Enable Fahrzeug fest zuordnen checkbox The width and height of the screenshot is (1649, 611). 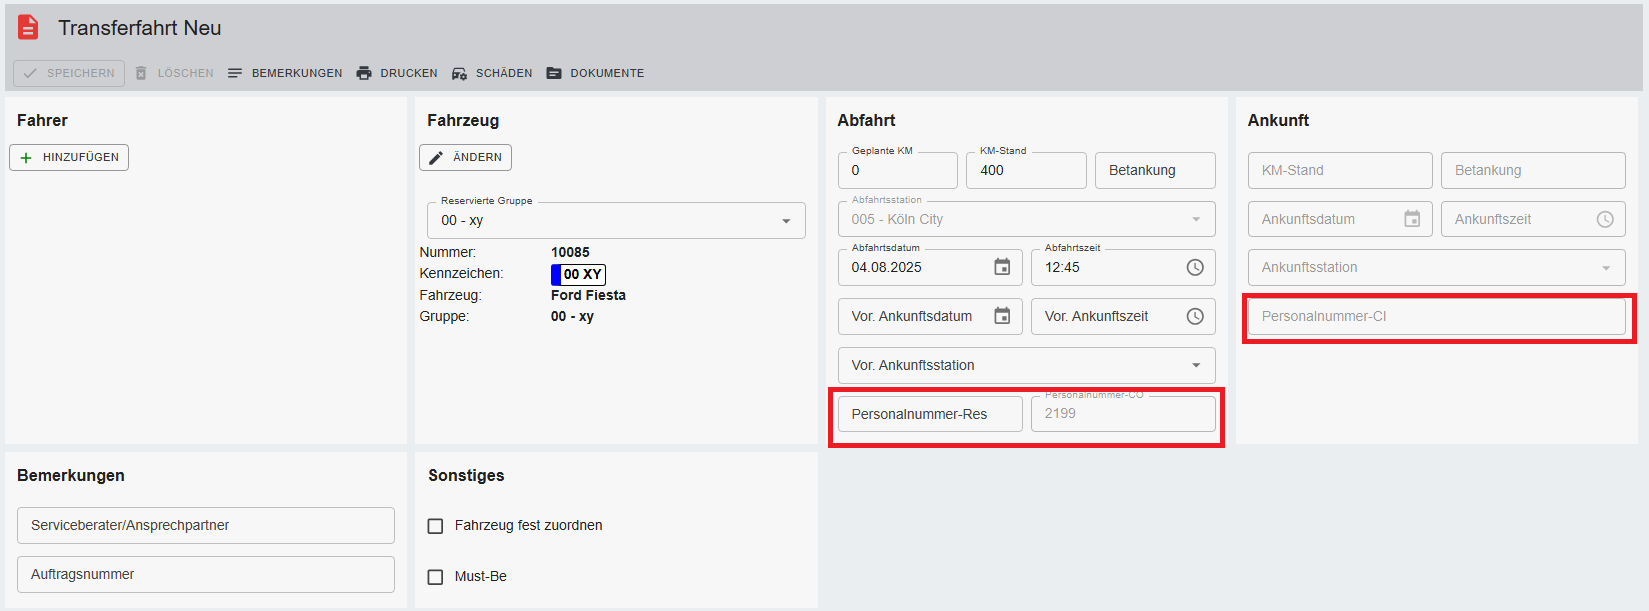pyautogui.click(x=436, y=526)
